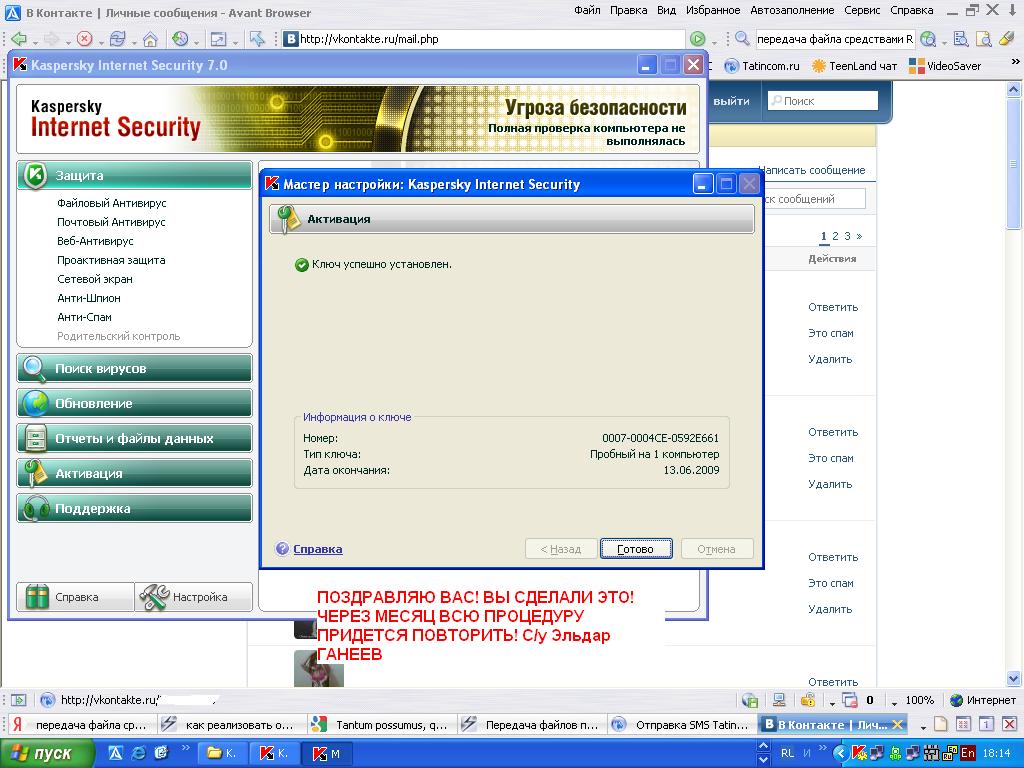Expand the quick launch overflow chevron

coord(185,748)
